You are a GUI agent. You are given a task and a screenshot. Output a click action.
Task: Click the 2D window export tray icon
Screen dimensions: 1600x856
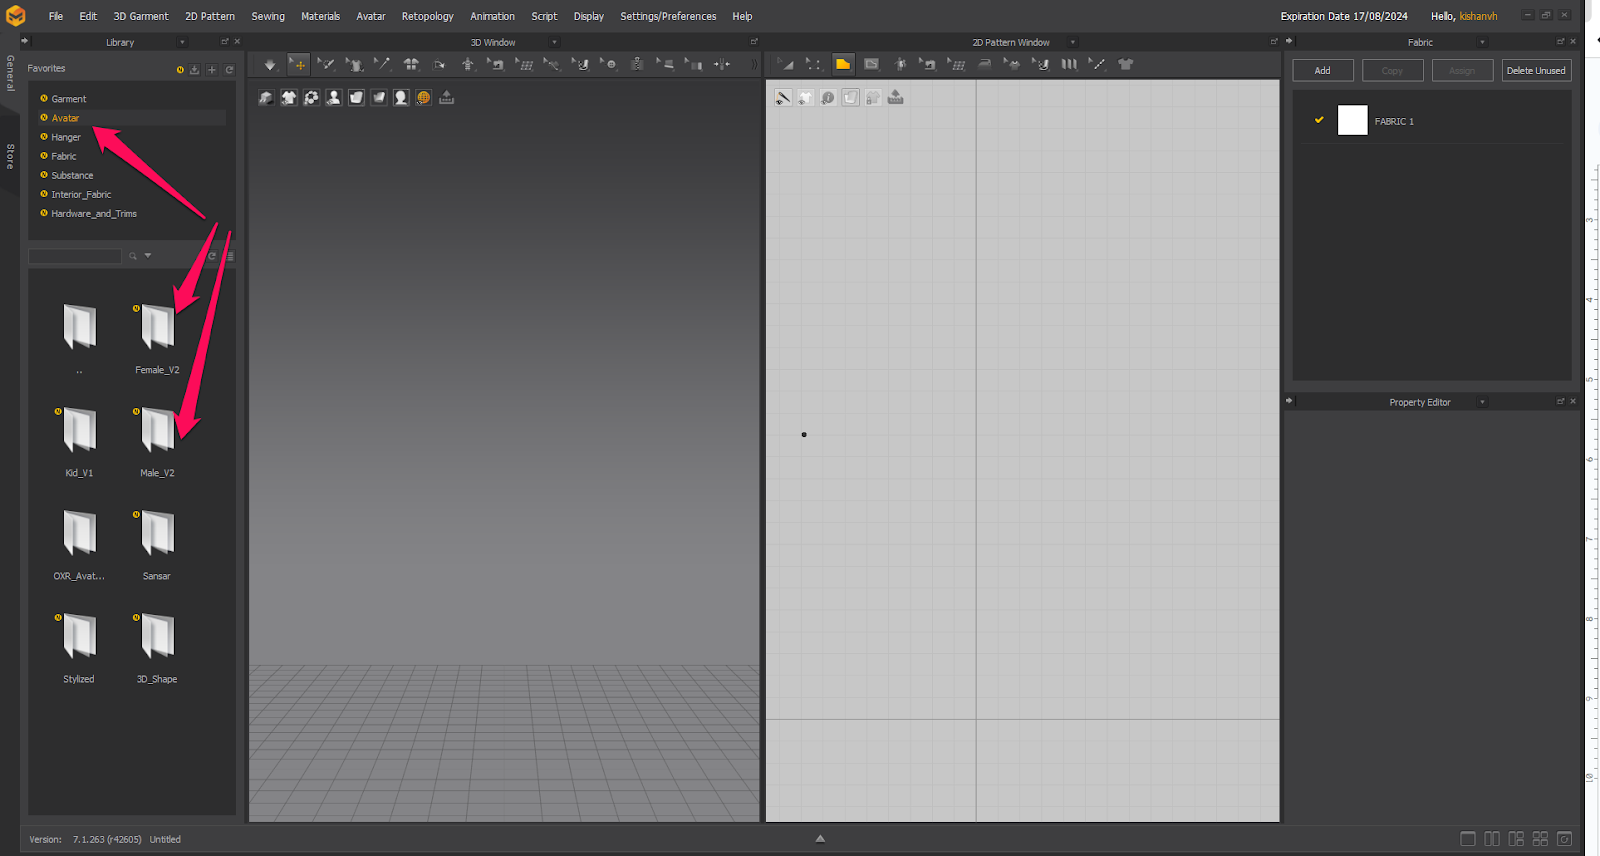[895, 97]
